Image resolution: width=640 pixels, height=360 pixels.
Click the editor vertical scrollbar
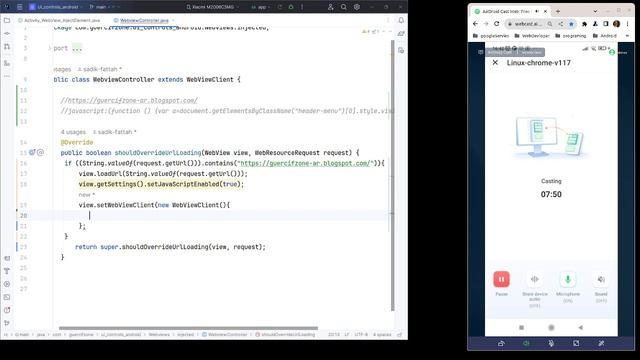click(x=393, y=176)
